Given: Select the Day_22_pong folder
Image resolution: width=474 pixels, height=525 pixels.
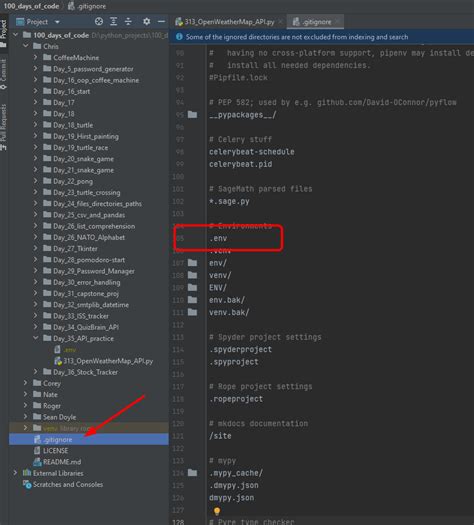Looking at the screenshot, I should (x=68, y=181).
